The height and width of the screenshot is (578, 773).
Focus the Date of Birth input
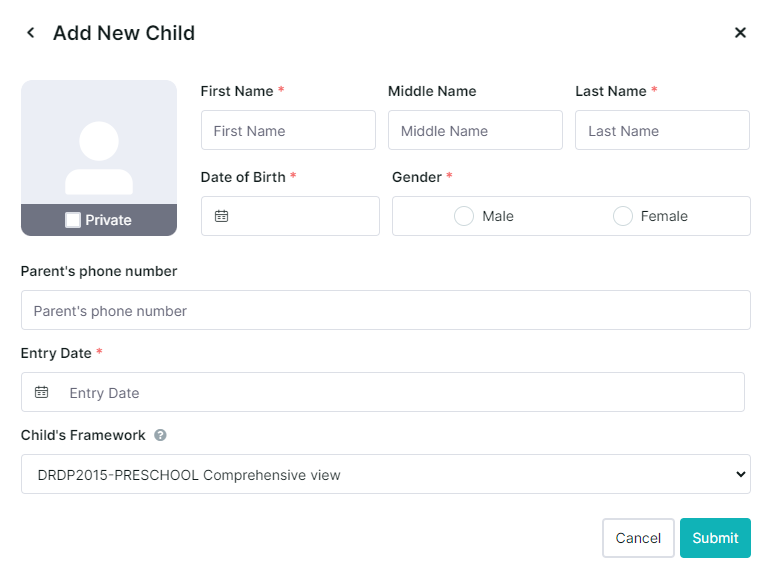290,216
